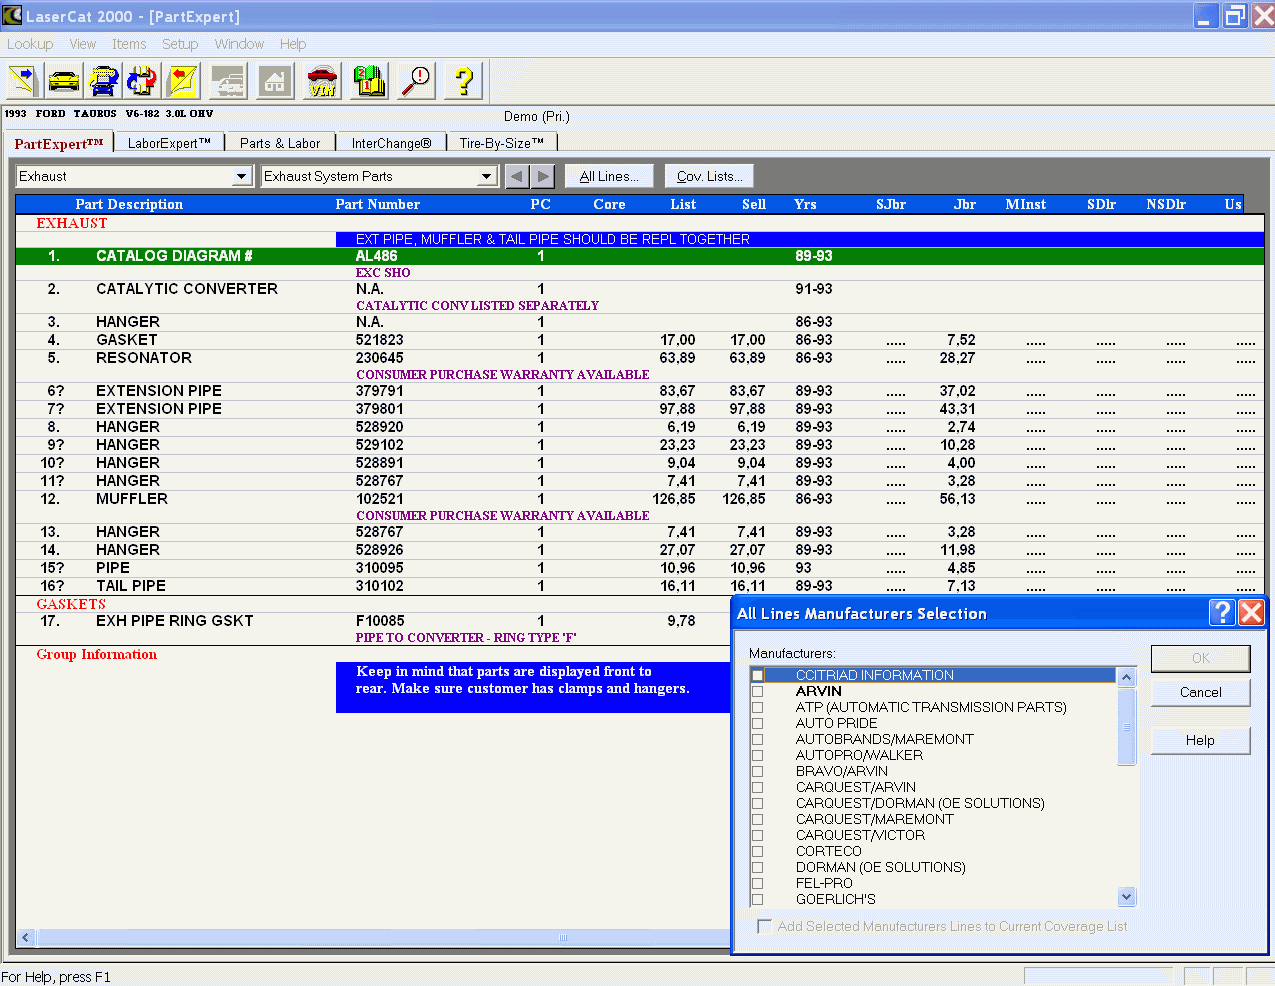The width and height of the screenshot is (1275, 986).
Task: Open the Setup menu
Action: coord(180,44)
